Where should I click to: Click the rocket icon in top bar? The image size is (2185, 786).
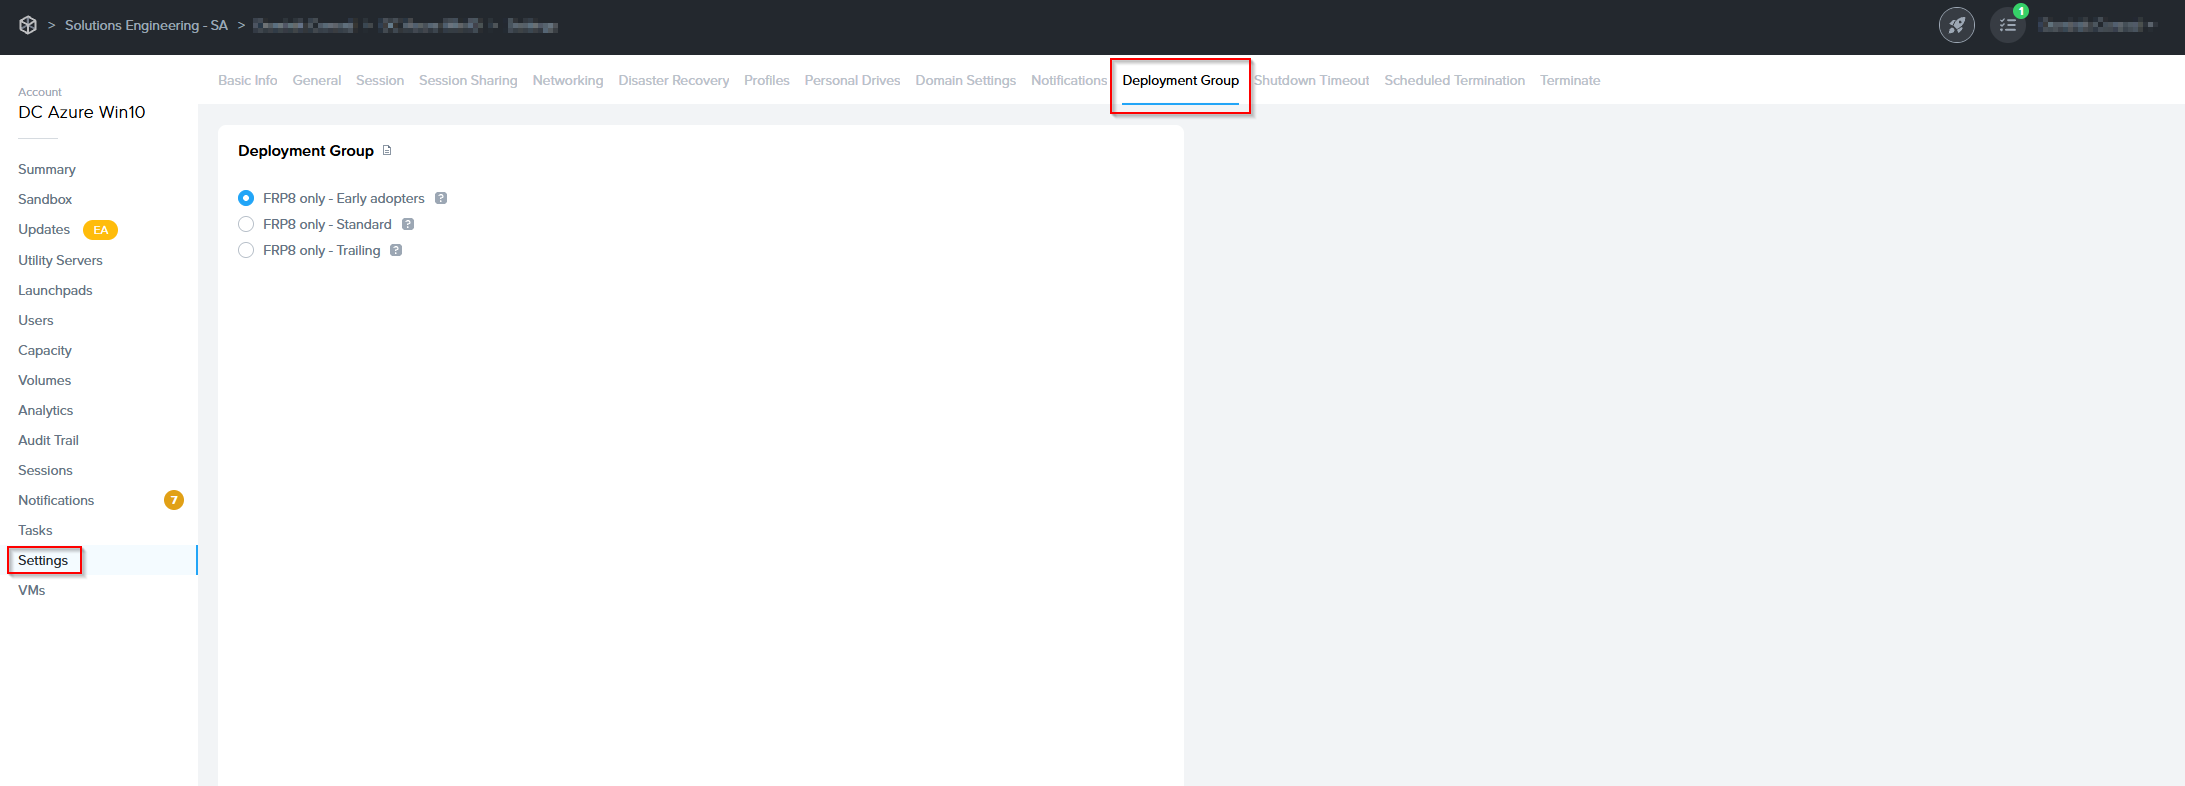1956,25
